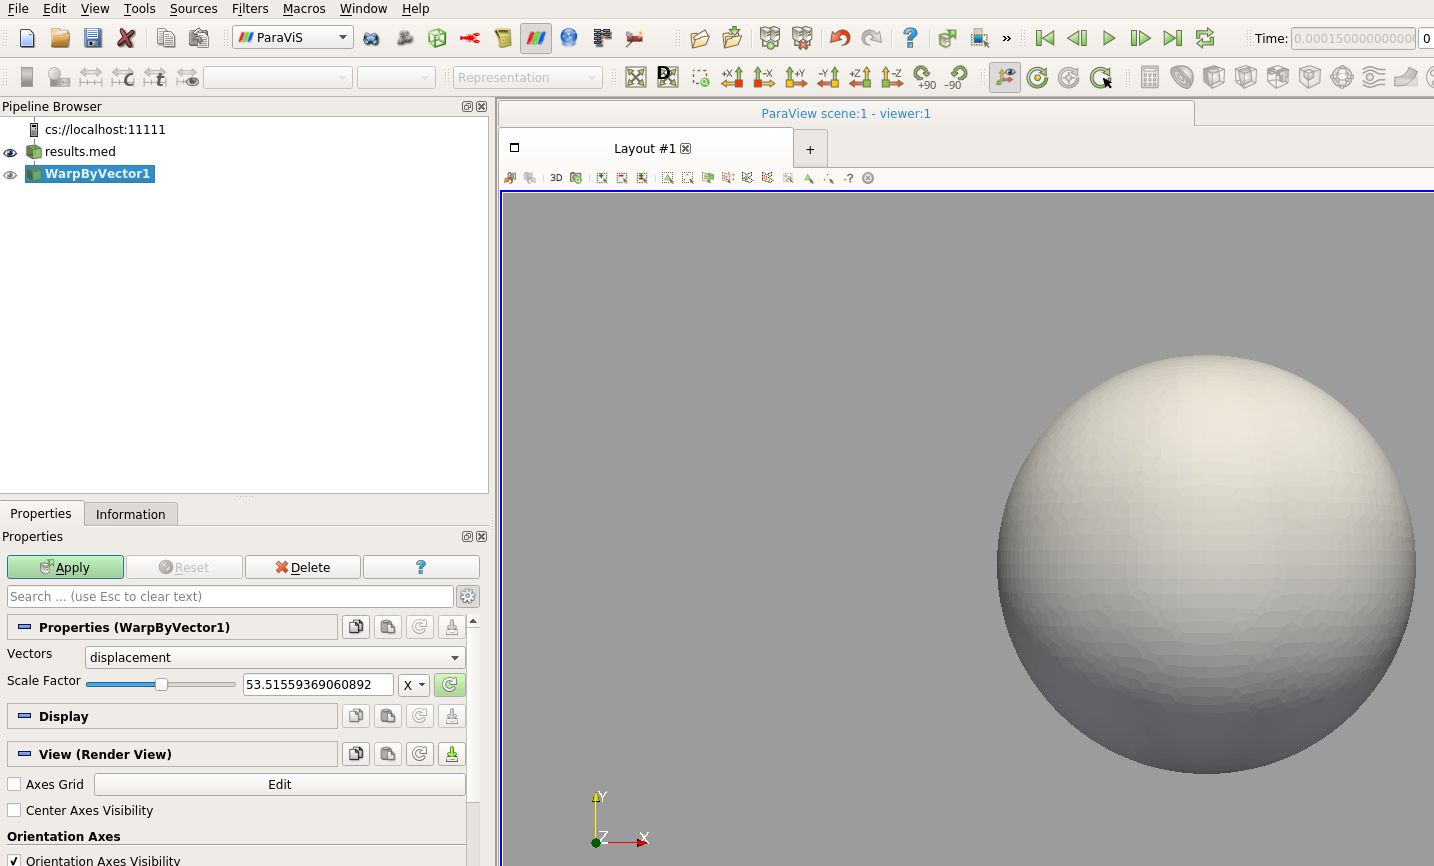Set view direction to +X
This screenshot has height=866, width=1434.
[732, 77]
